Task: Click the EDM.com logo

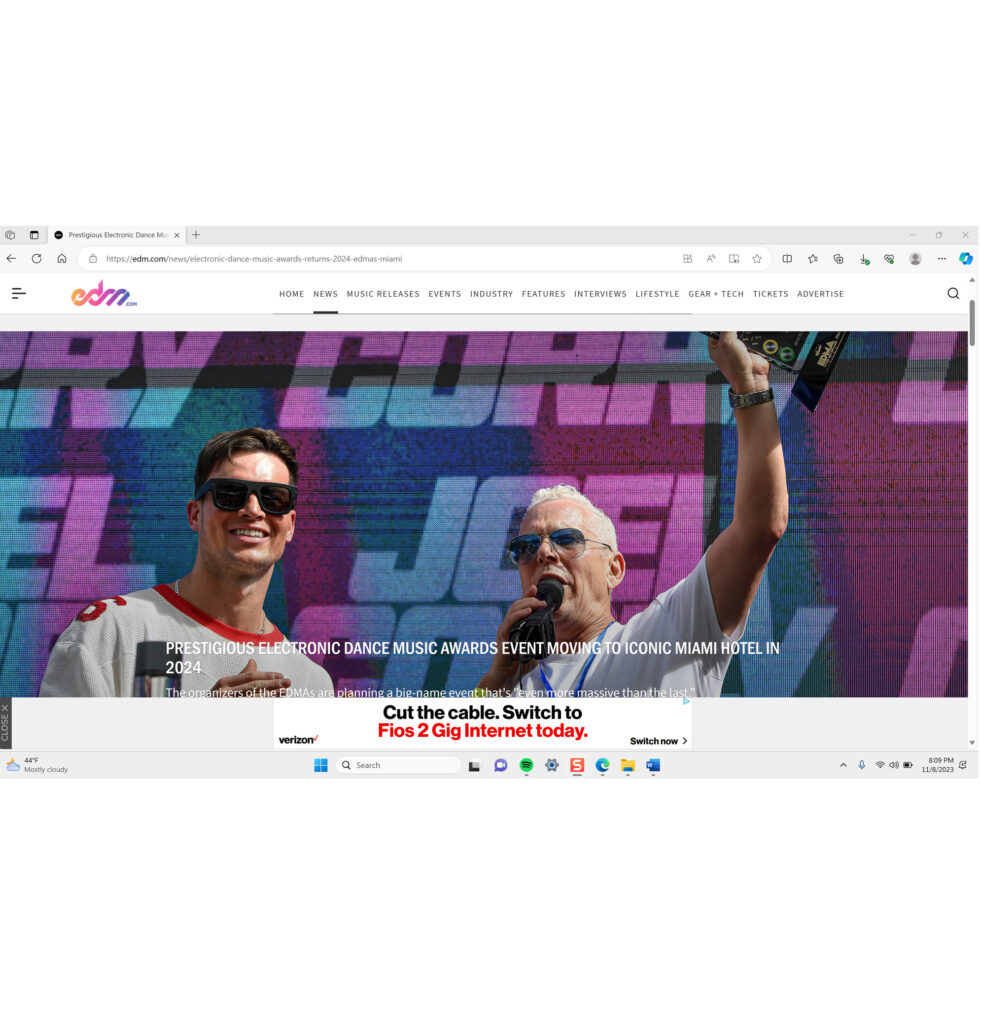Action: coord(104,294)
